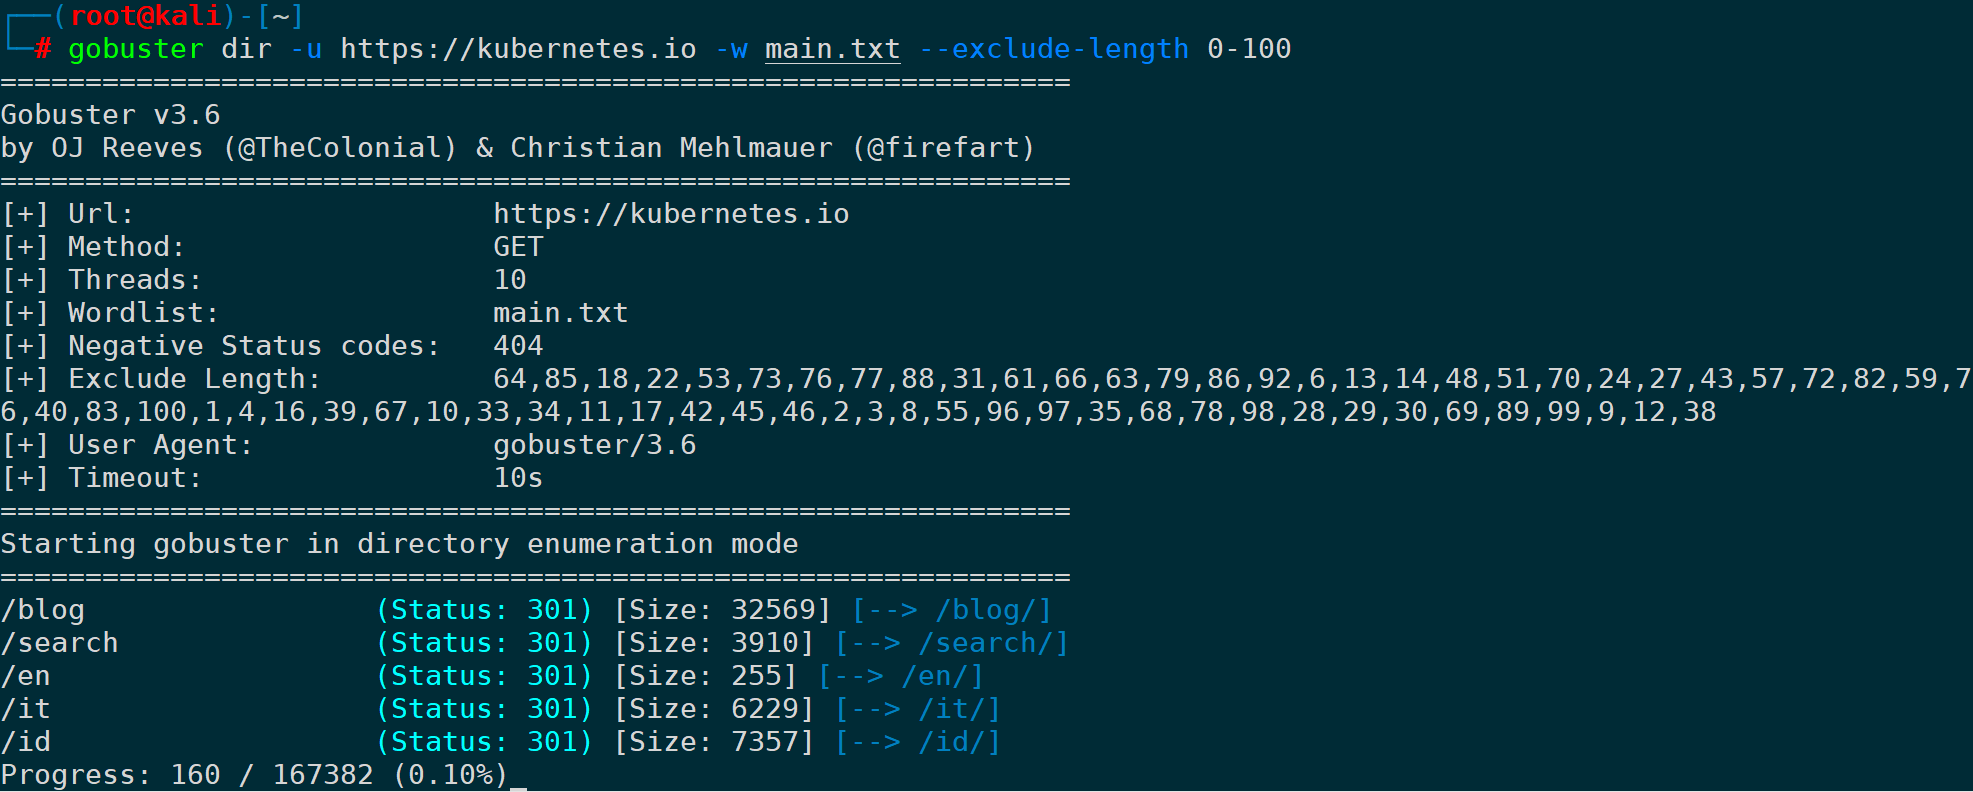Click the redirect target /it/
Screen dimensions: 1973x792
click(x=951, y=709)
